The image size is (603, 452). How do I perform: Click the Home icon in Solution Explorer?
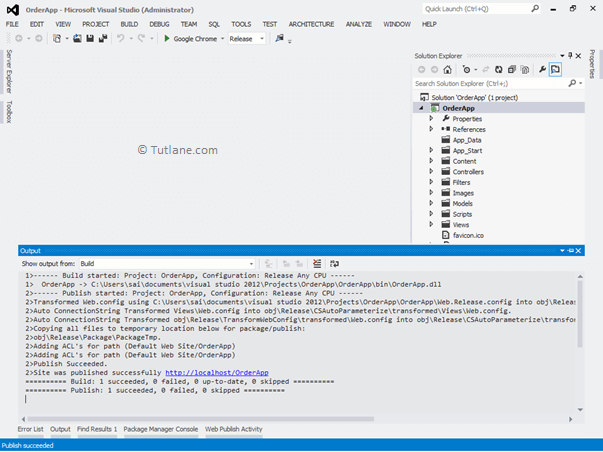tap(447, 70)
